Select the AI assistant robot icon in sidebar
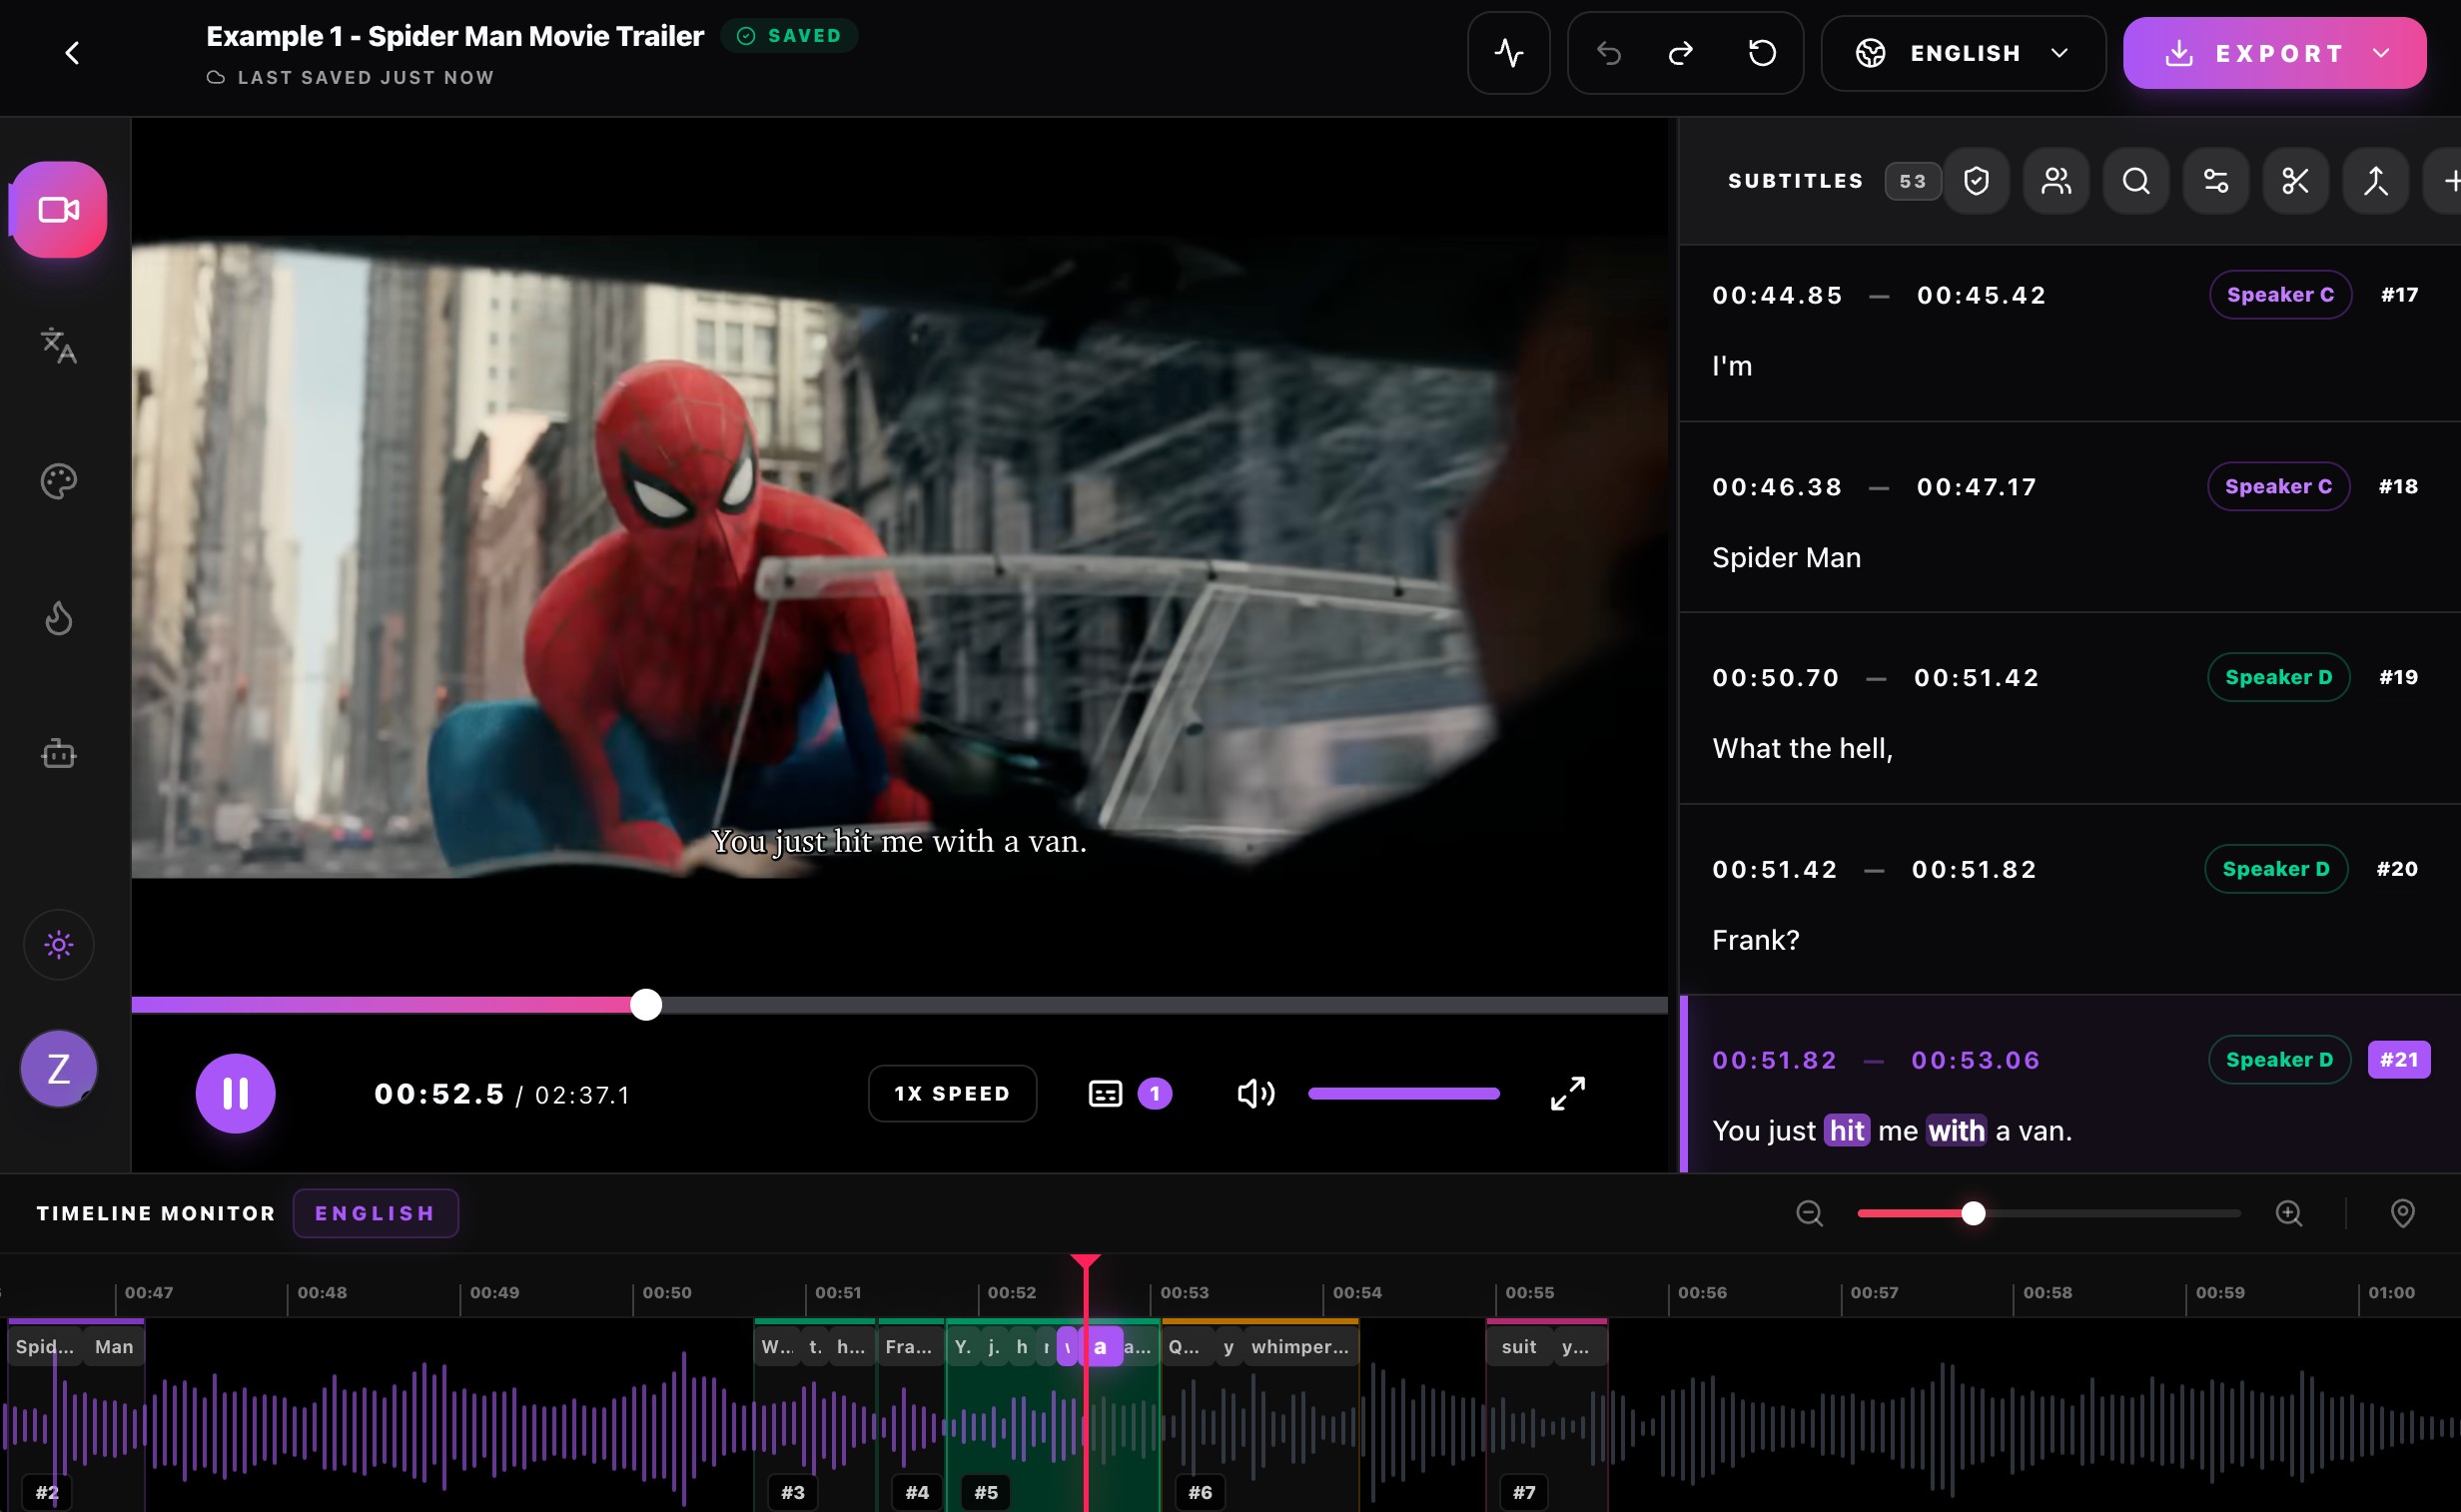2461x1512 pixels. coord(58,753)
